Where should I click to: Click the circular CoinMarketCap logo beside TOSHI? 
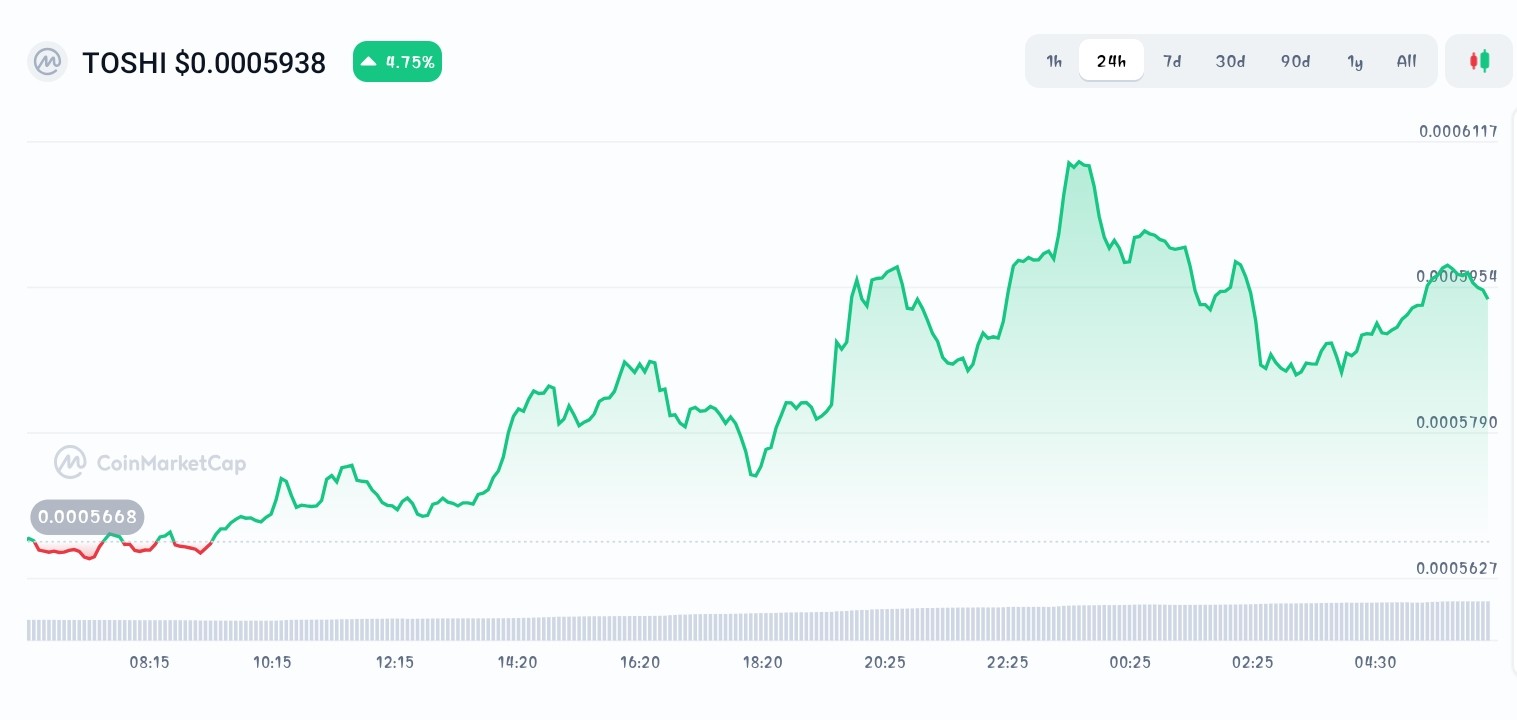pyautogui.click(x=47, y=62)
